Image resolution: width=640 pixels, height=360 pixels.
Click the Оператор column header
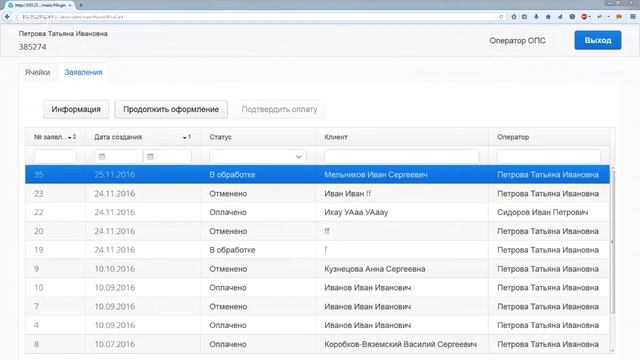click(549, 137)
